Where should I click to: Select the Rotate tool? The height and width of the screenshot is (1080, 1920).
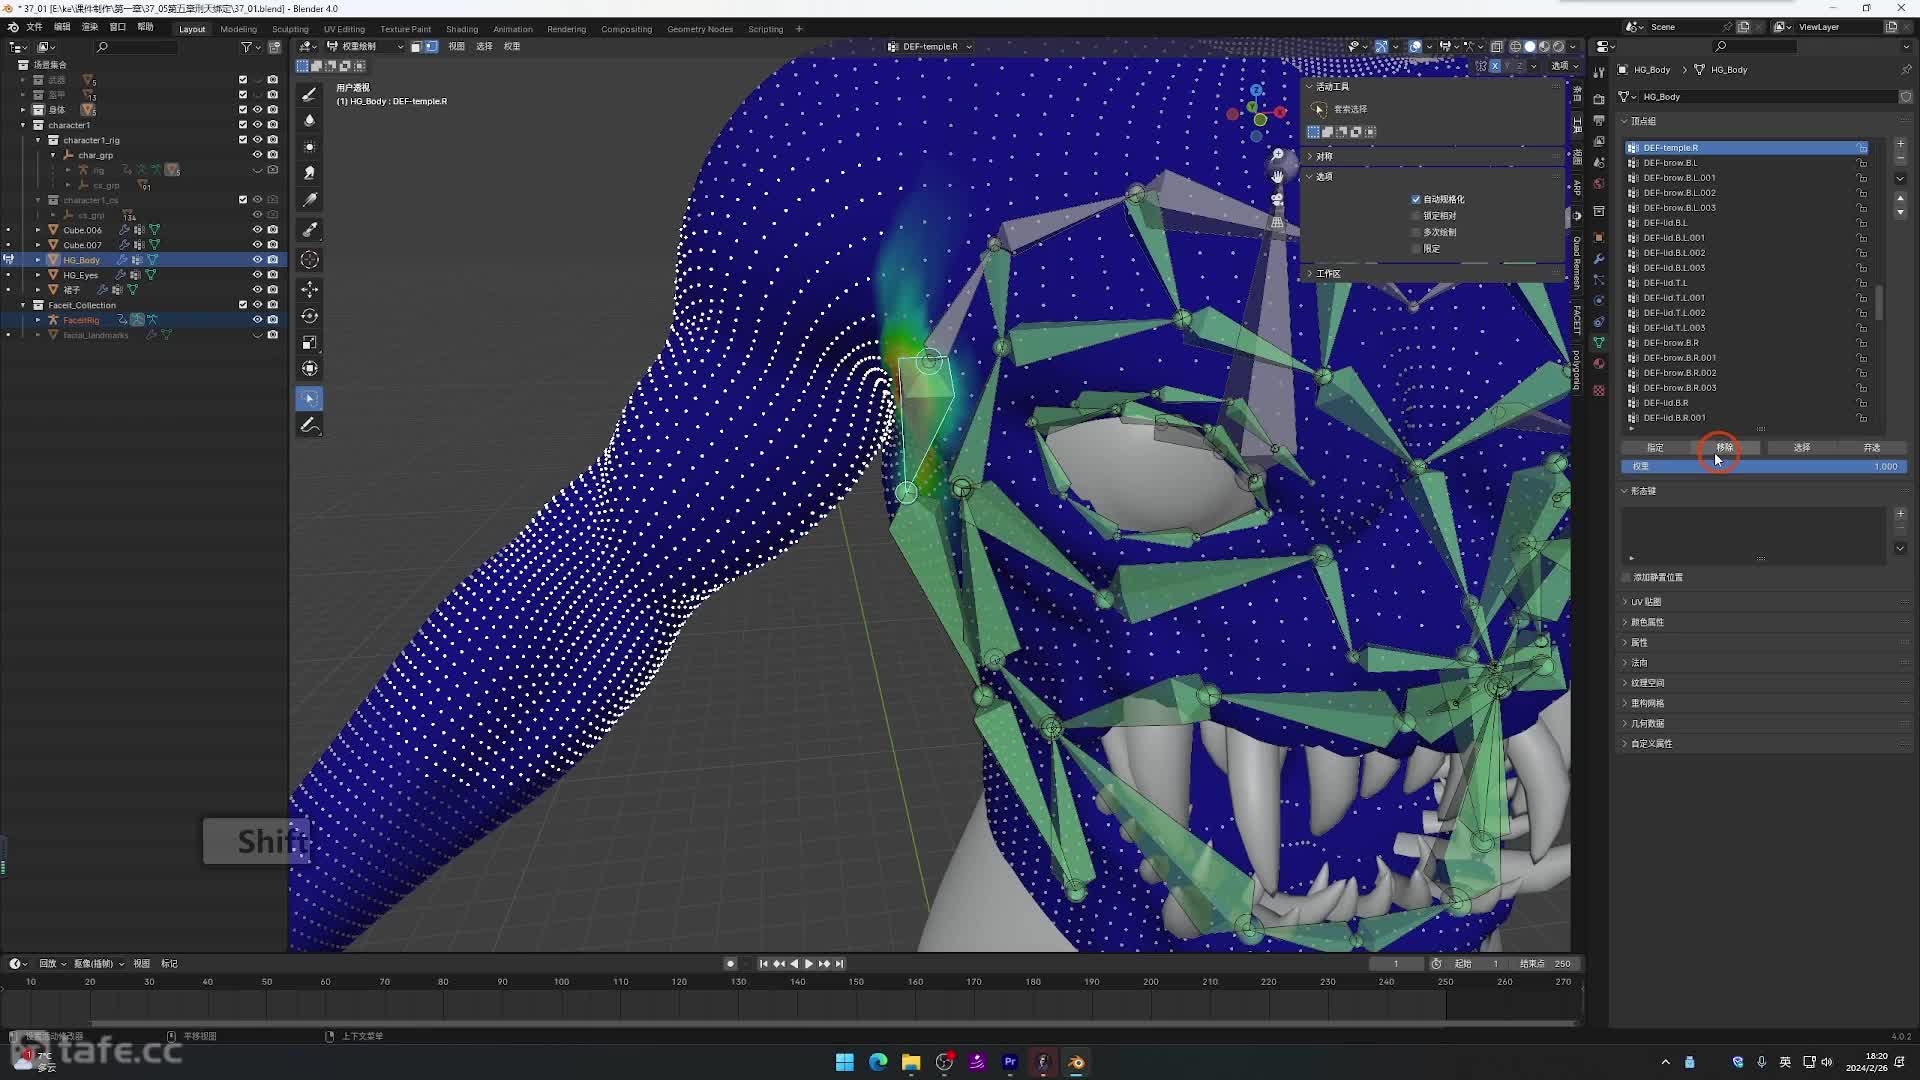click(310, 316)
